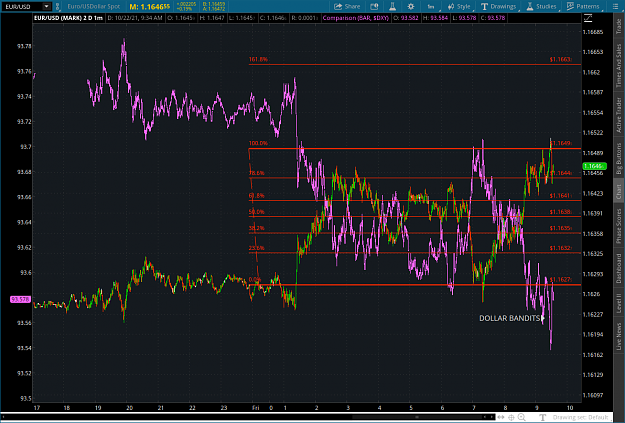
Task: Click the crosshair target icon at bottom
Action: pyautogui.click(x=511, y=417)
